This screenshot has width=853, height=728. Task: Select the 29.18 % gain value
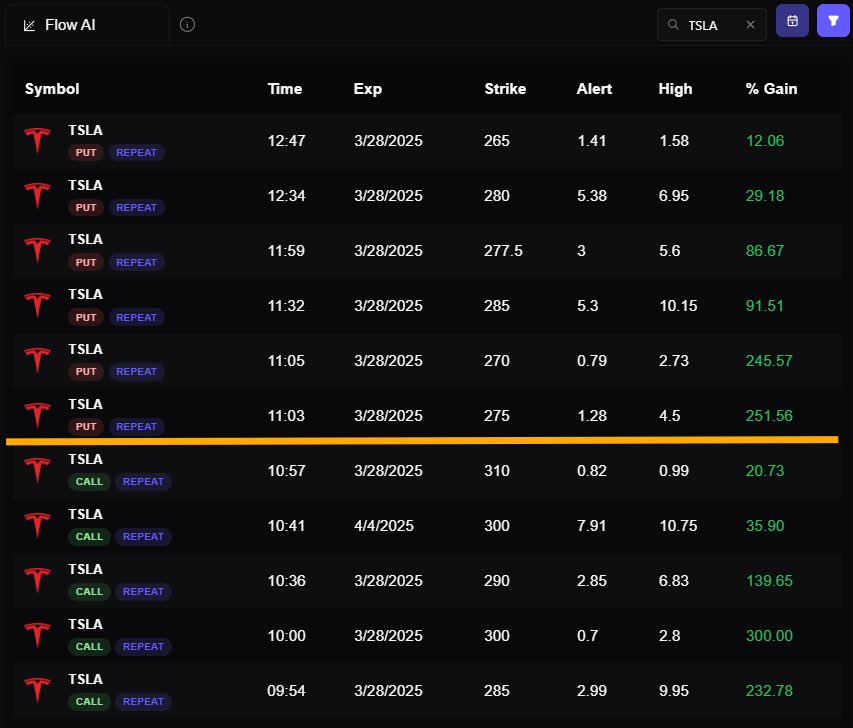click(x=765, y=195)
